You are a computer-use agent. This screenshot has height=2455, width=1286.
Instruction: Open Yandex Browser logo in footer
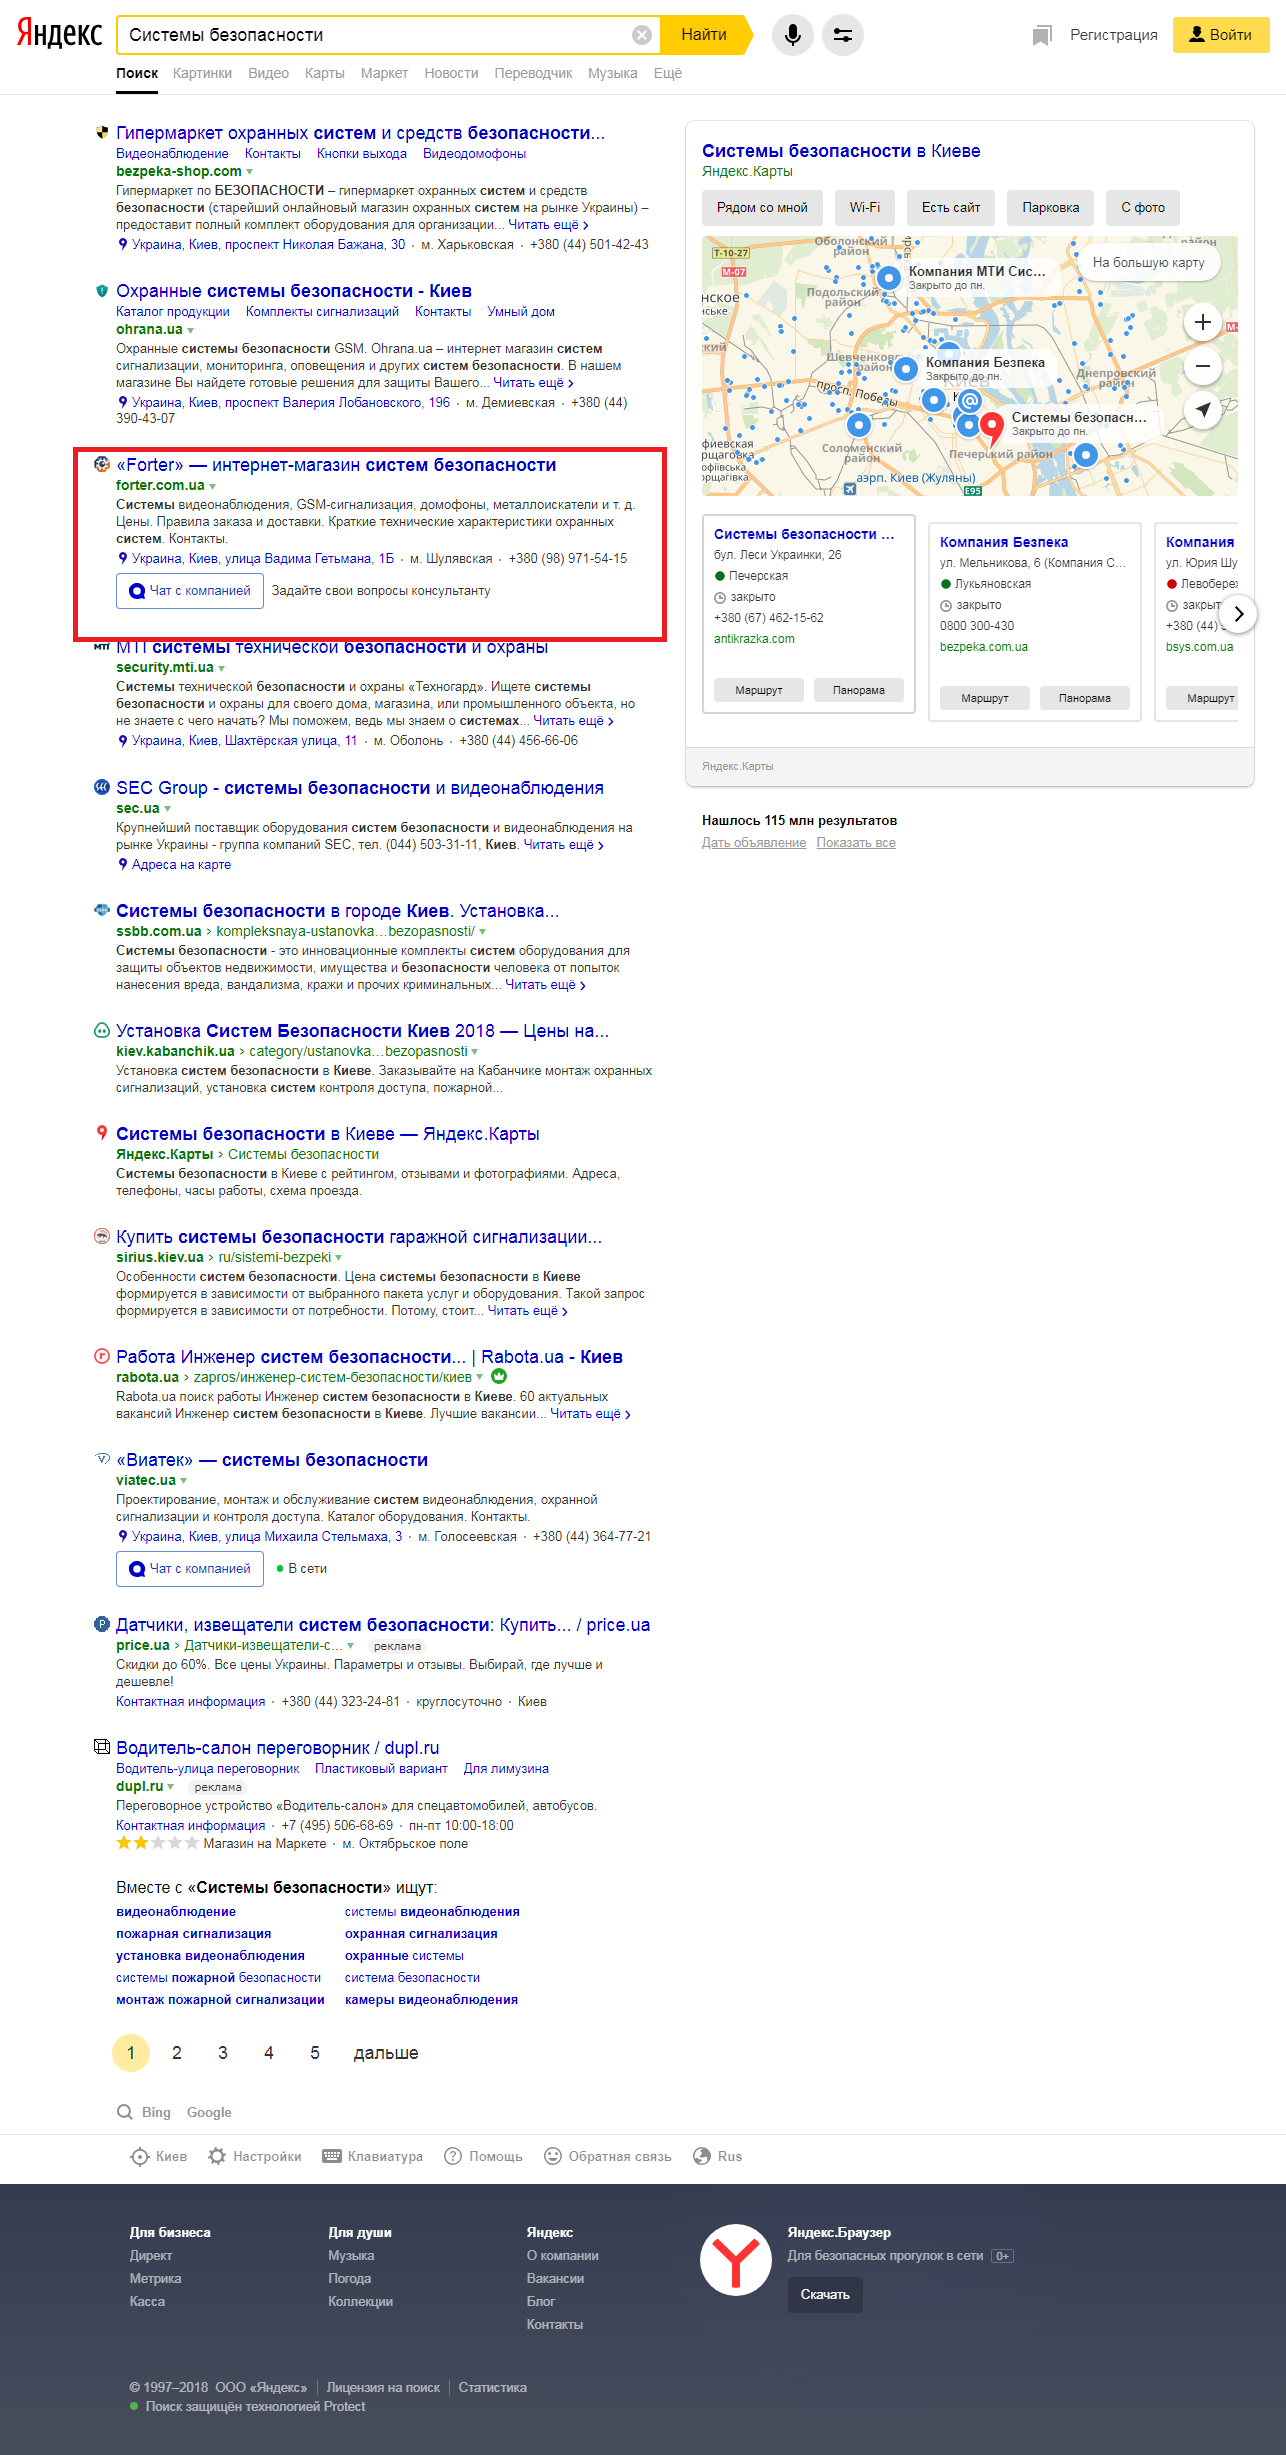coord(735,2259)
